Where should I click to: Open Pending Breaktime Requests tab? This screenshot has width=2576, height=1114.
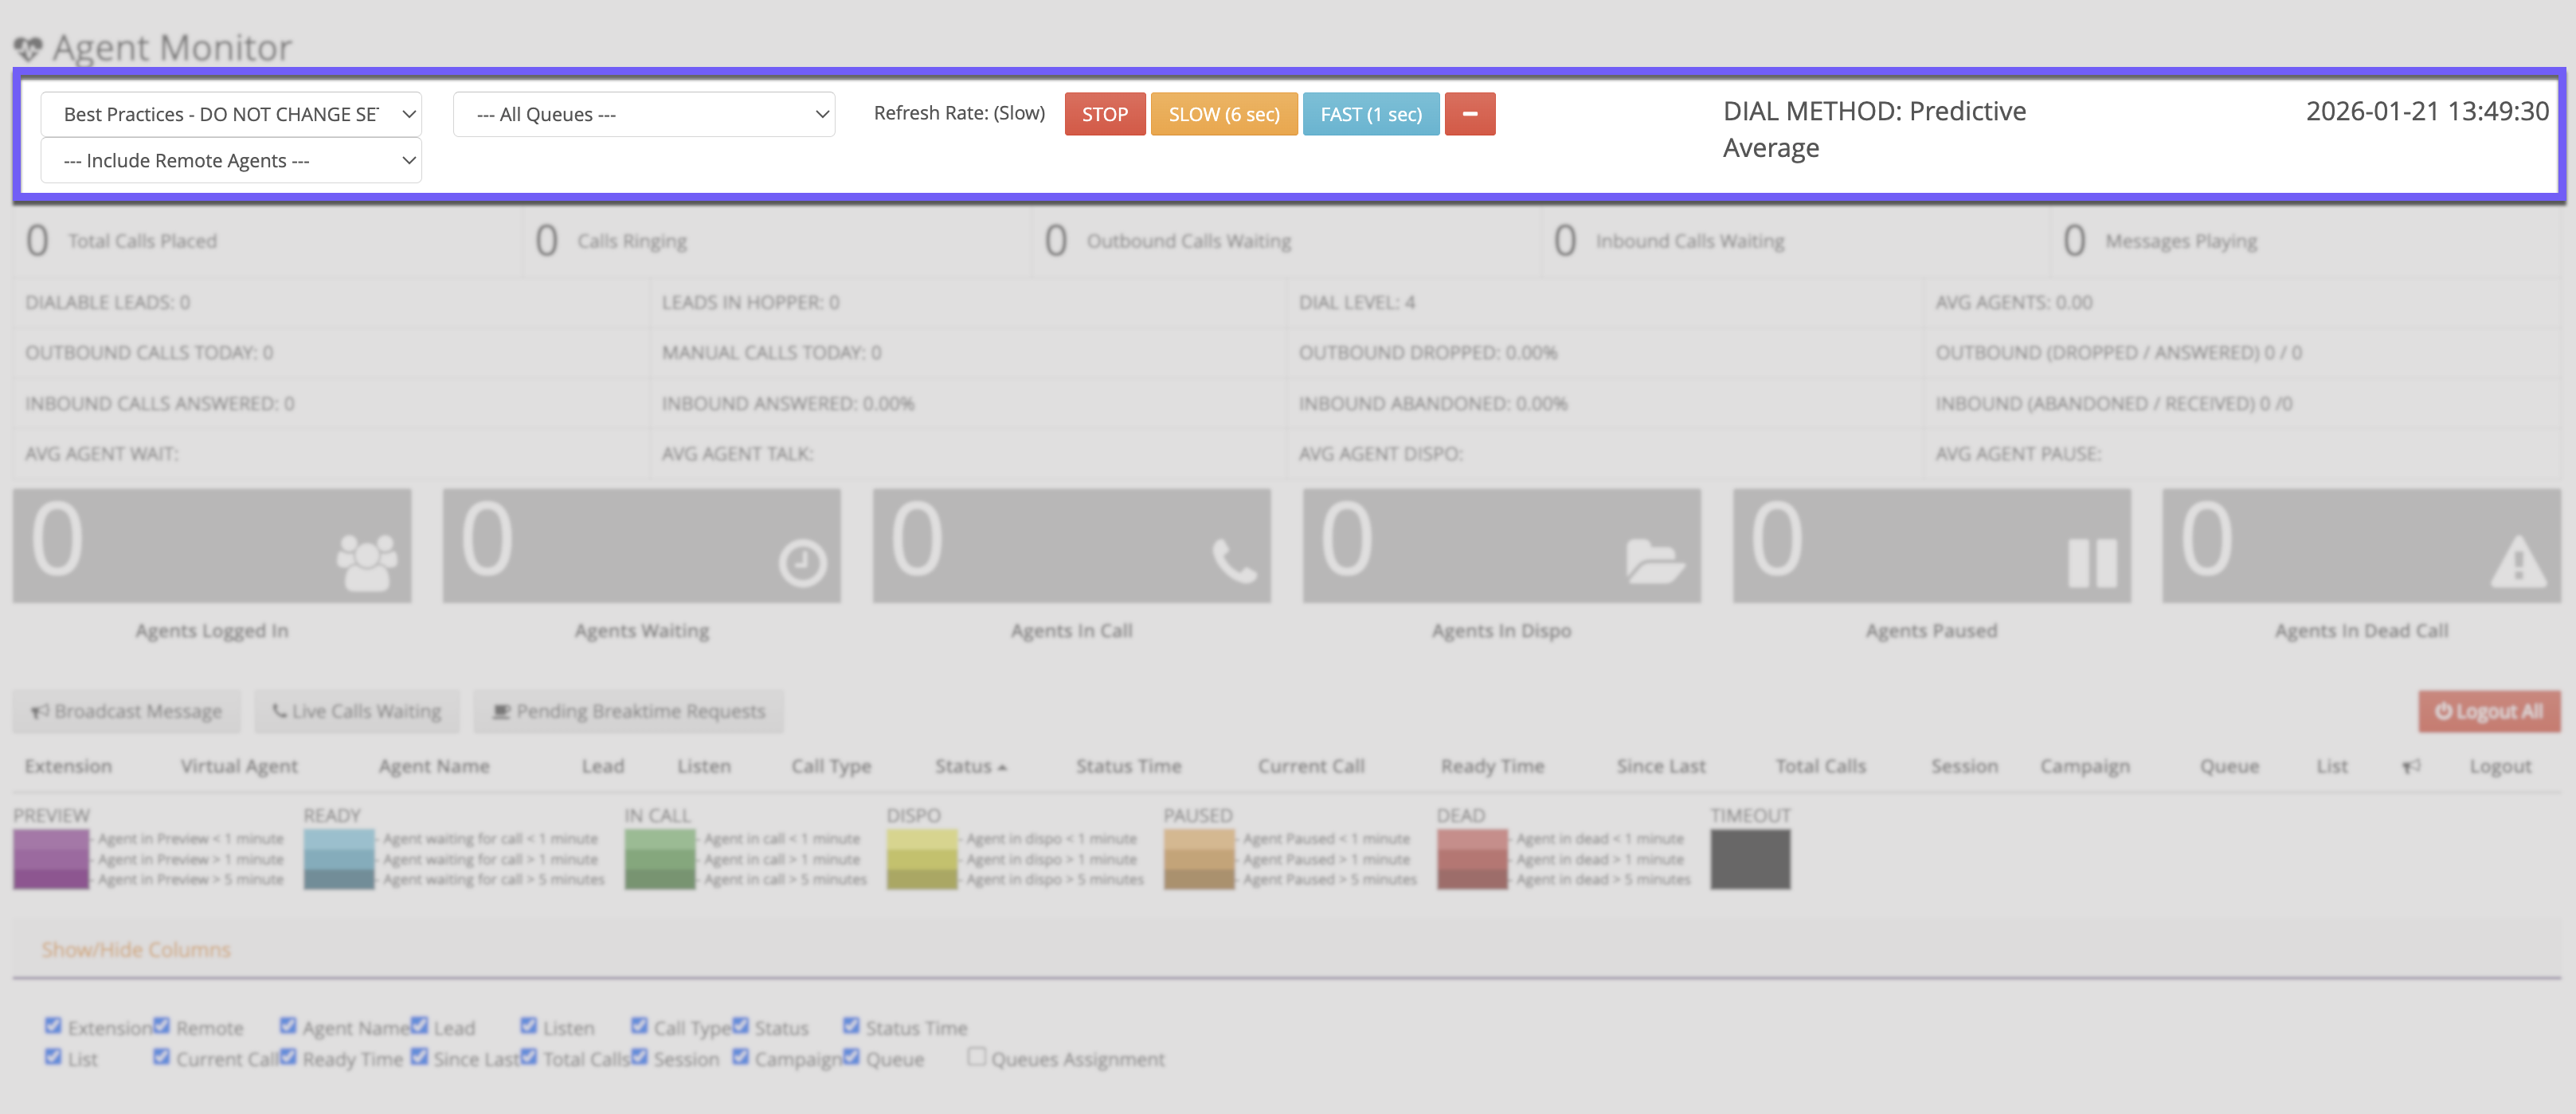(629, 711)
